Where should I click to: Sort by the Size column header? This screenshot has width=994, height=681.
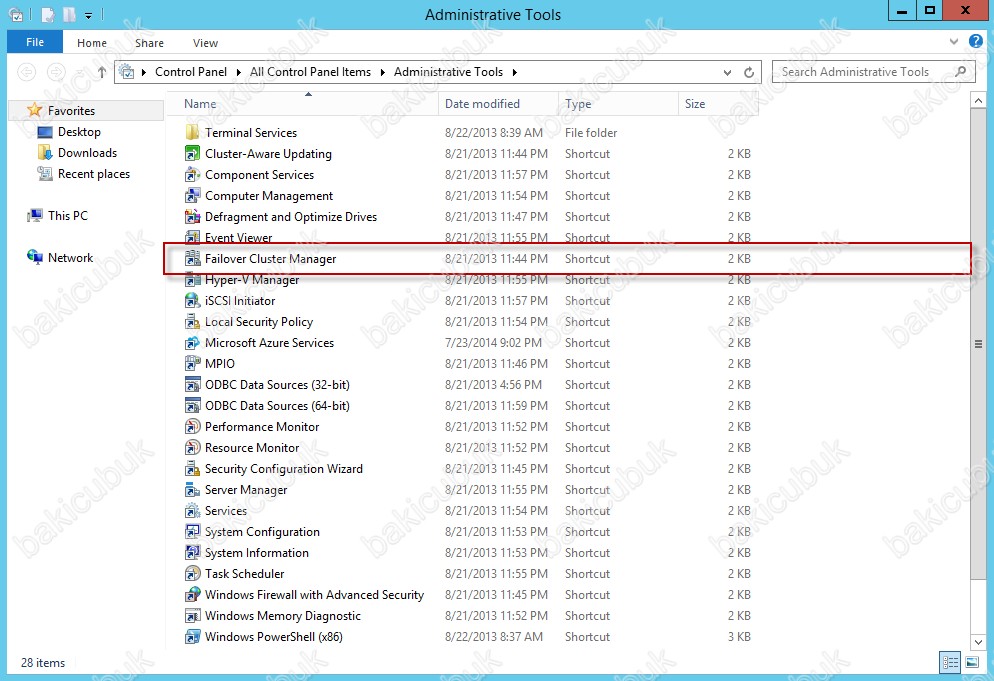click(x=718, y=104)
